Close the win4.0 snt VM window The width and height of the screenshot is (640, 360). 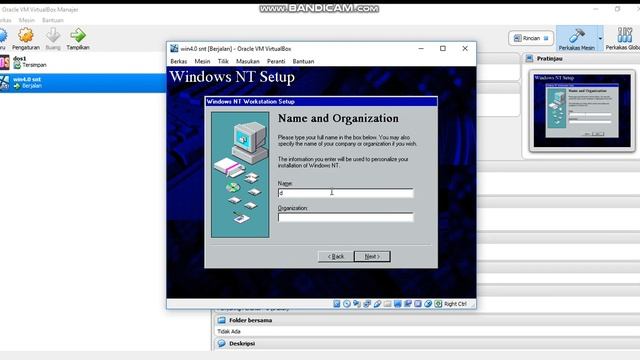pyautogui.click(x=465, y=49)
